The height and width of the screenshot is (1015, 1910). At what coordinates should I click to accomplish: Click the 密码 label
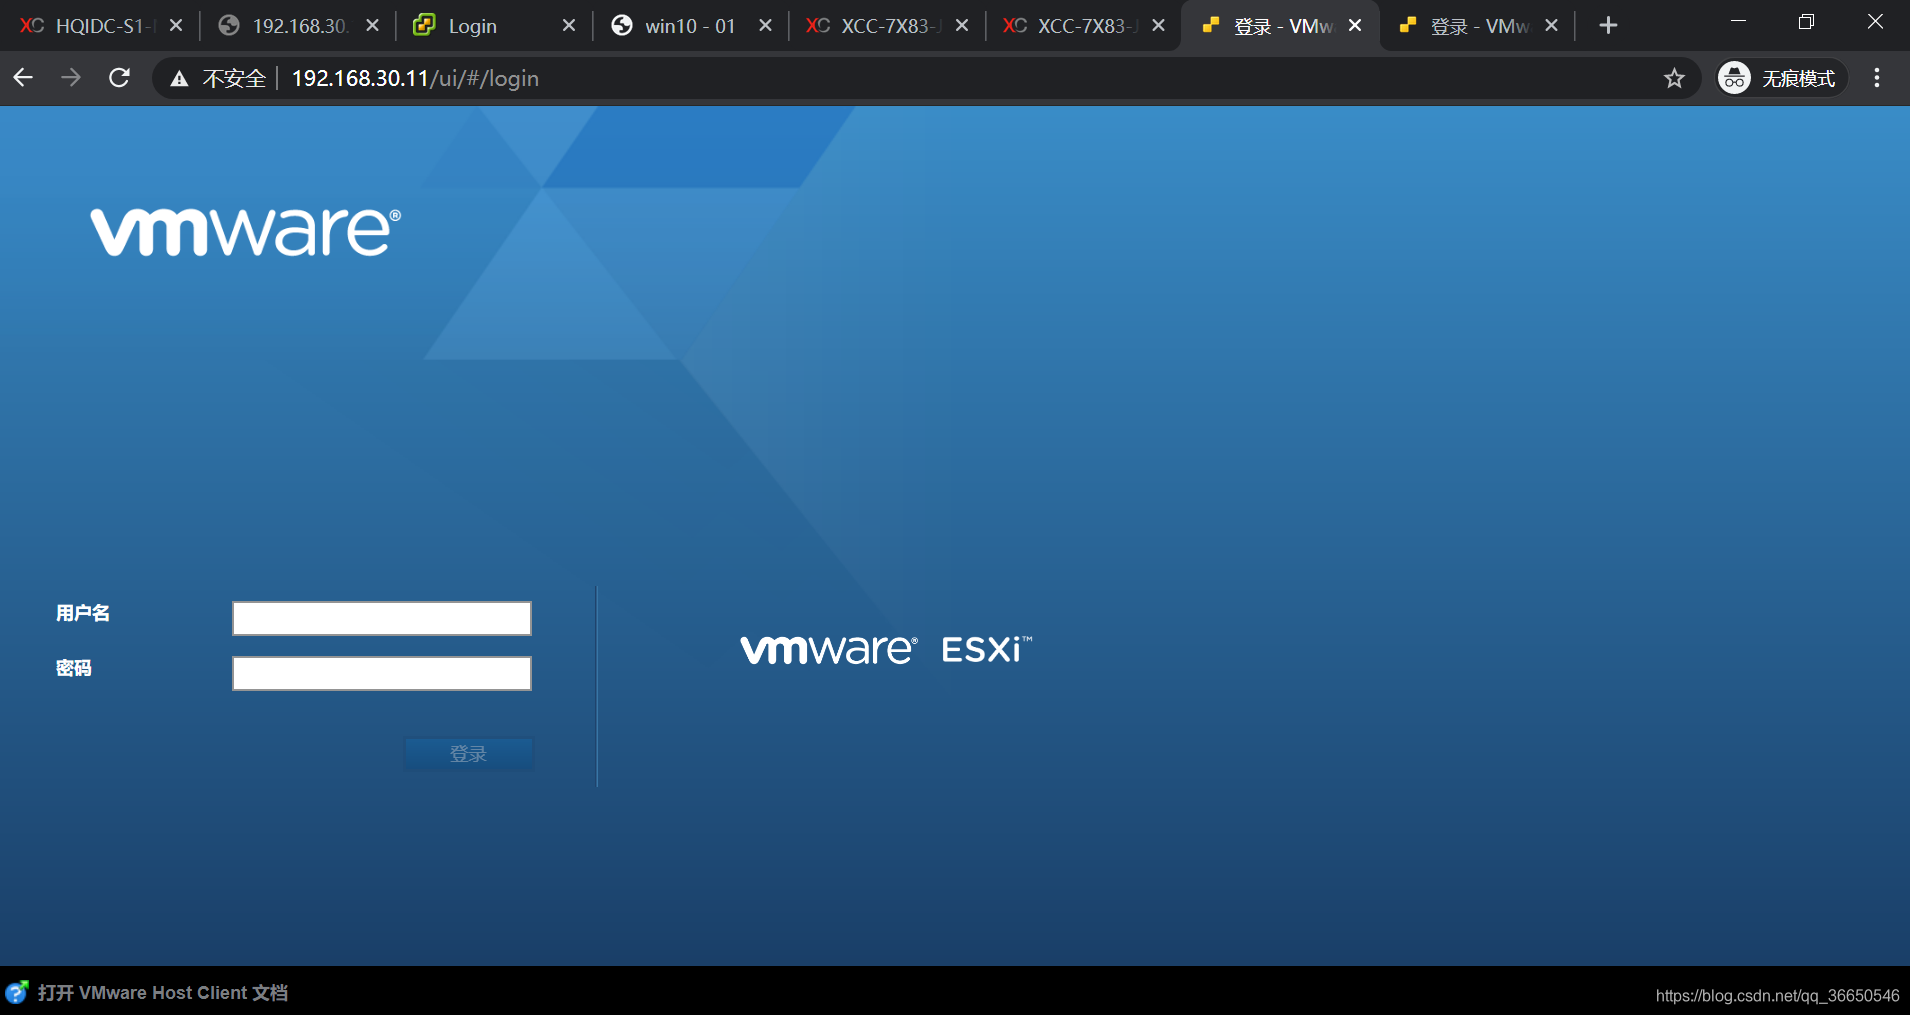tap(74, 668)
